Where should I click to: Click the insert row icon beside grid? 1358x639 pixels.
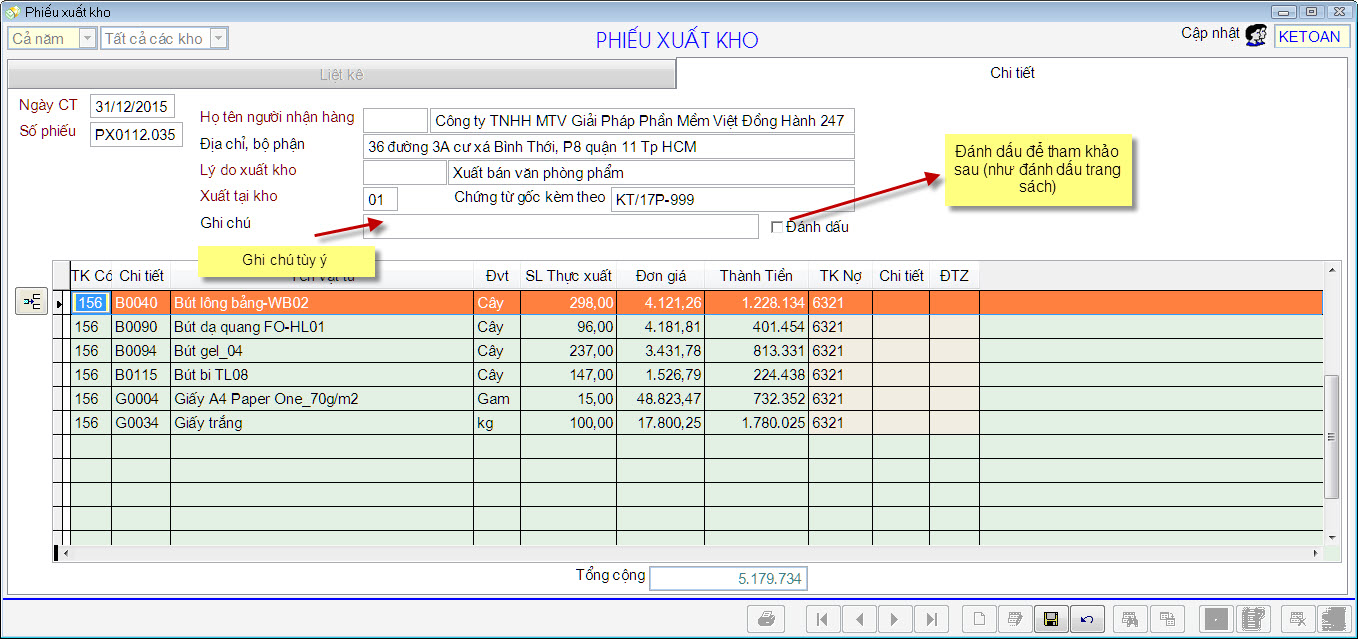click(x=31, y=301)
